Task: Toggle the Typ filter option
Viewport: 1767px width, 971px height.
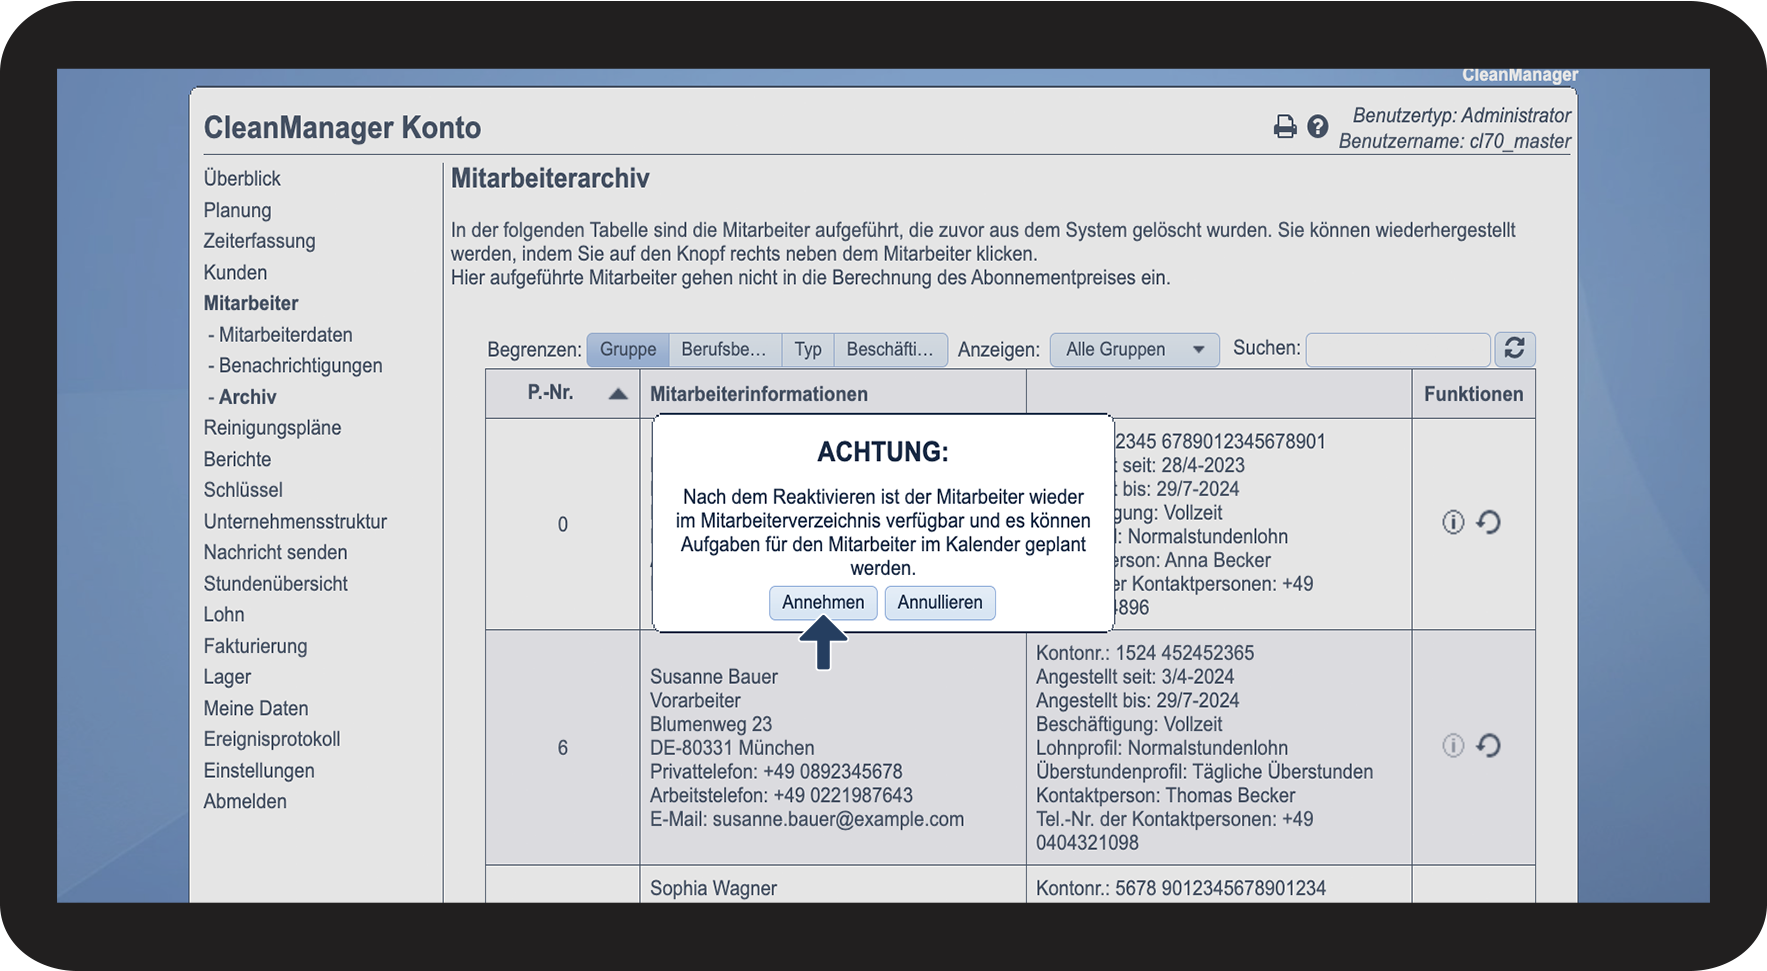Action: 808,350
